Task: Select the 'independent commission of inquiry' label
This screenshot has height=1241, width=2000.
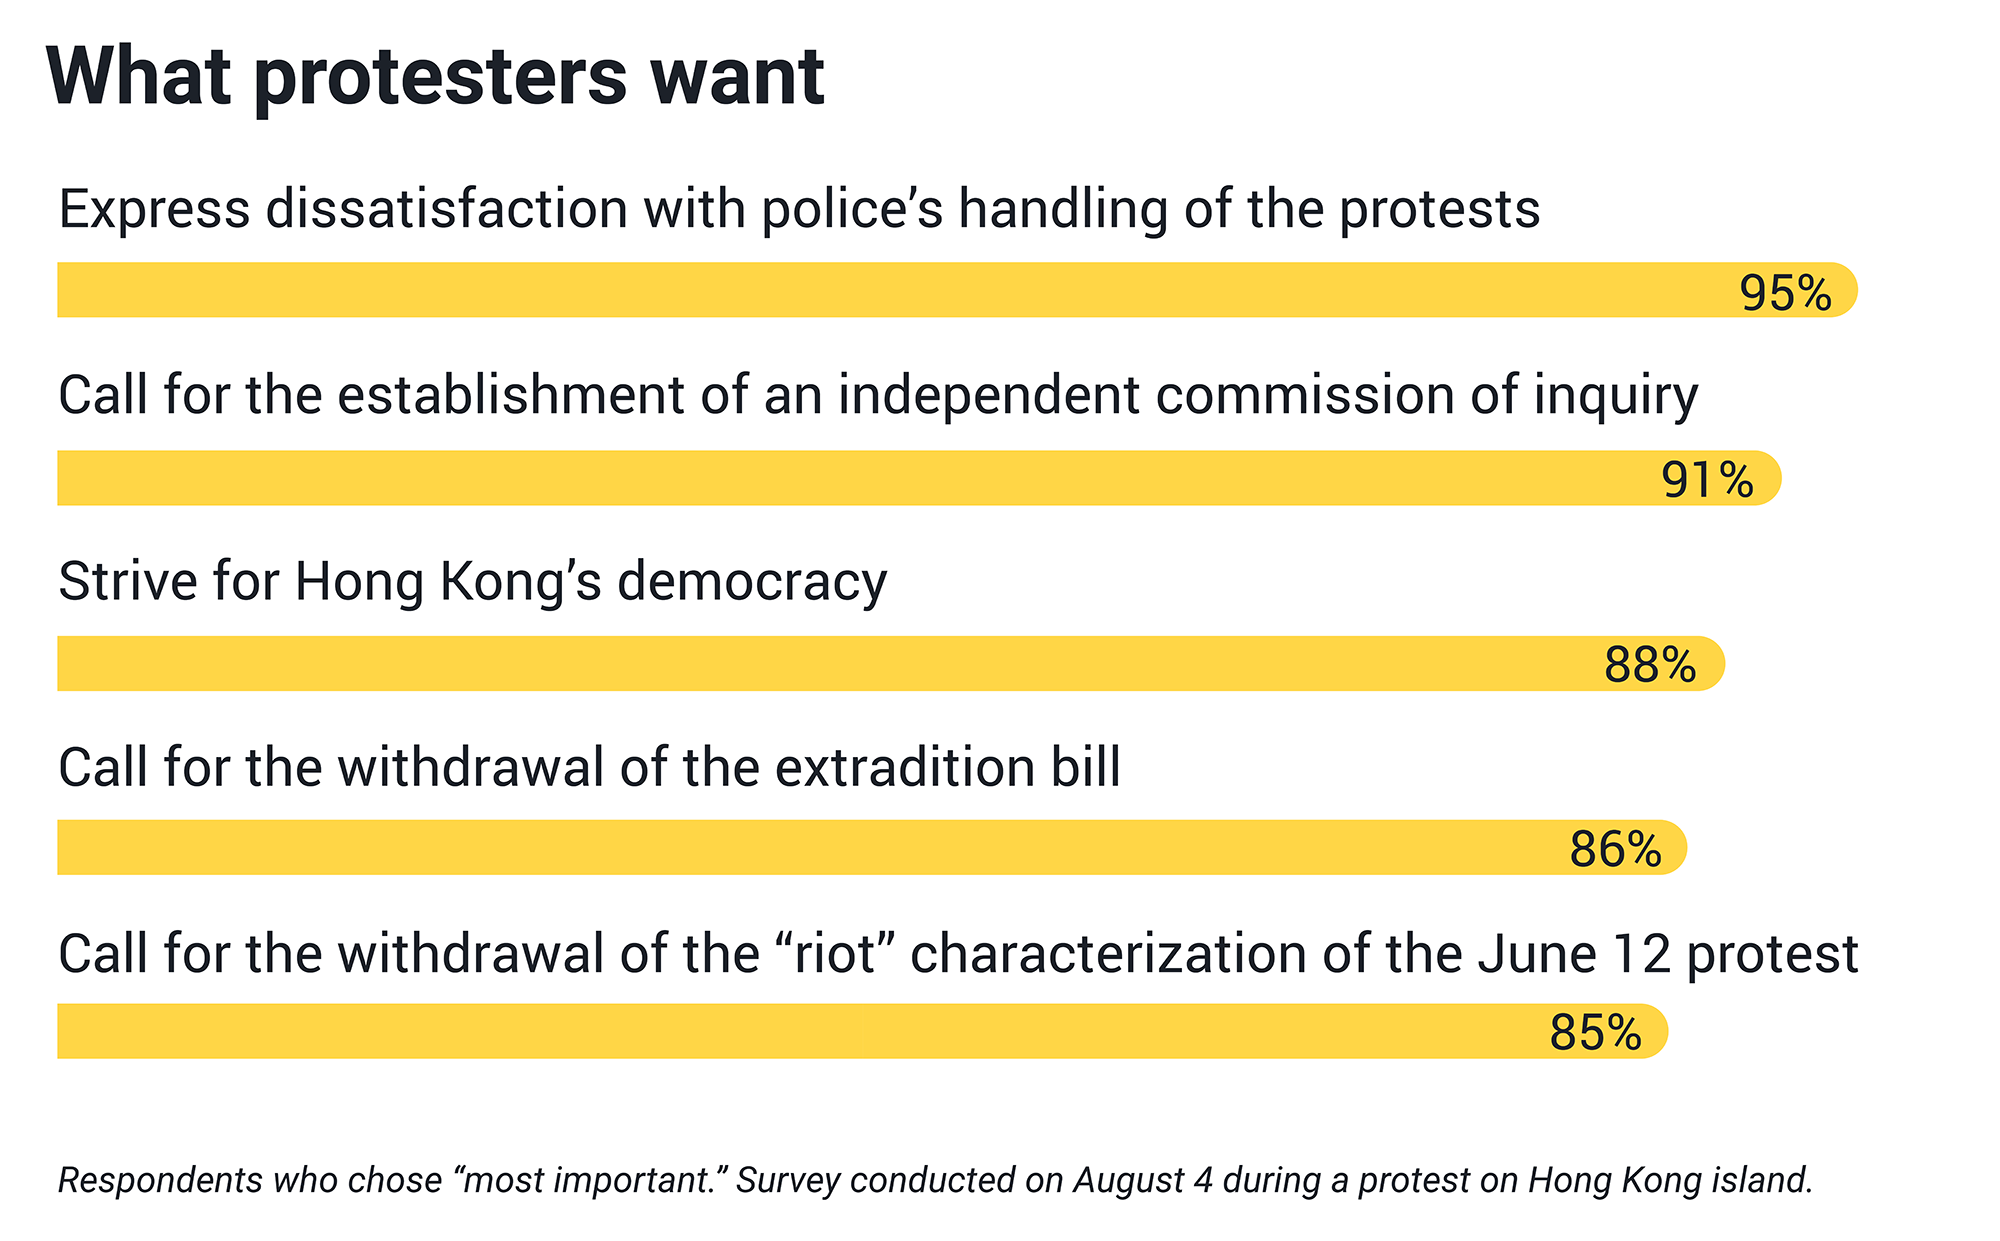Action: 878,396
